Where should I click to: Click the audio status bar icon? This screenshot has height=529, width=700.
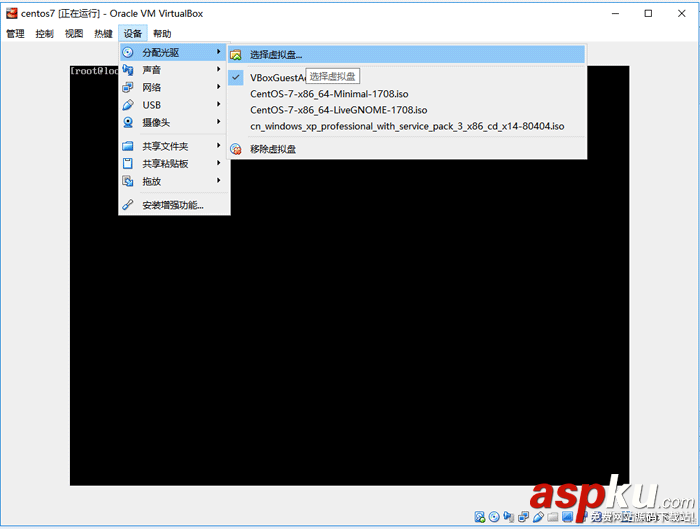(x=509, y=517)
